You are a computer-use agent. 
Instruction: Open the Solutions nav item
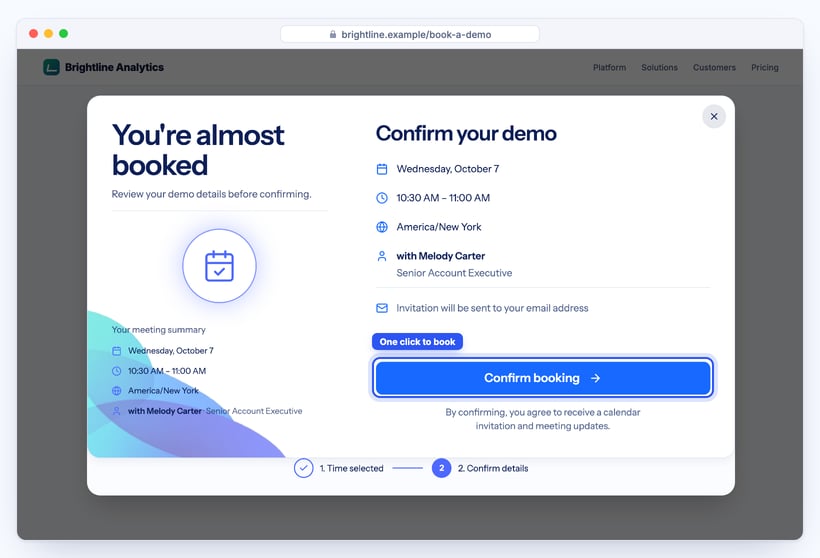click(x=659, y=67)
